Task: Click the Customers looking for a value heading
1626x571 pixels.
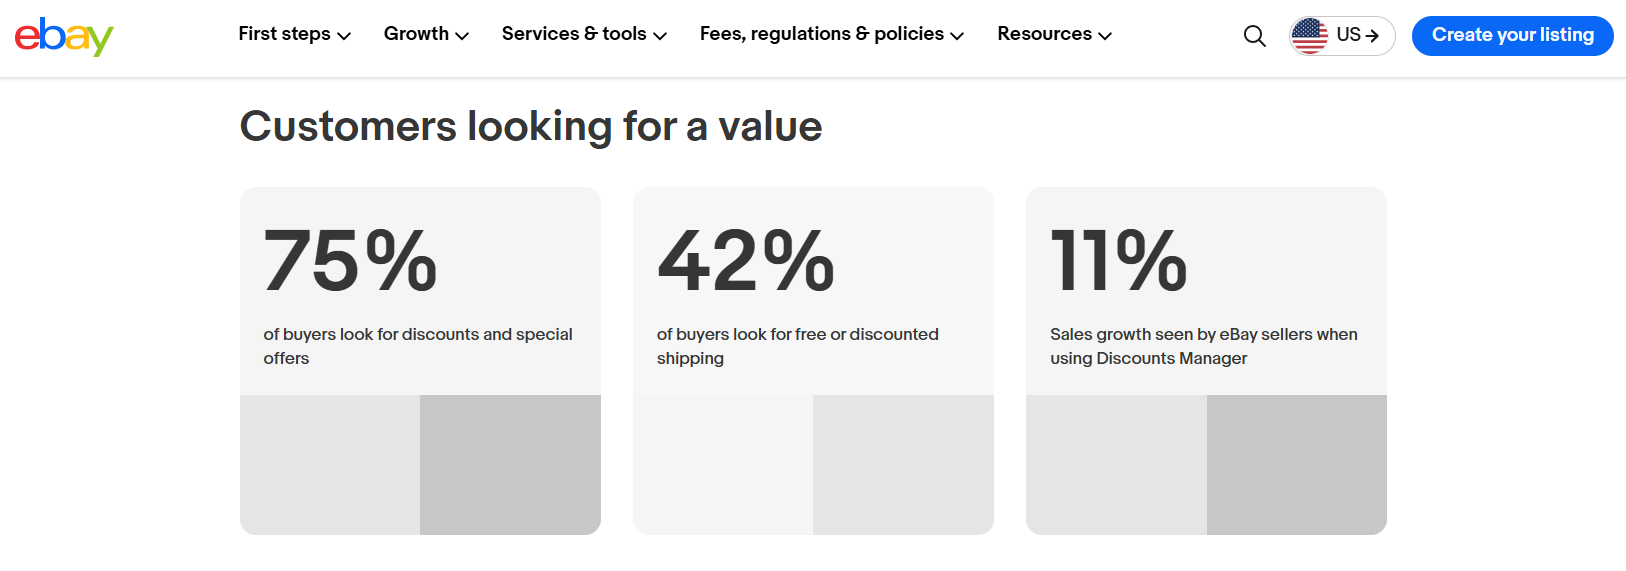Action: [531, 127]
